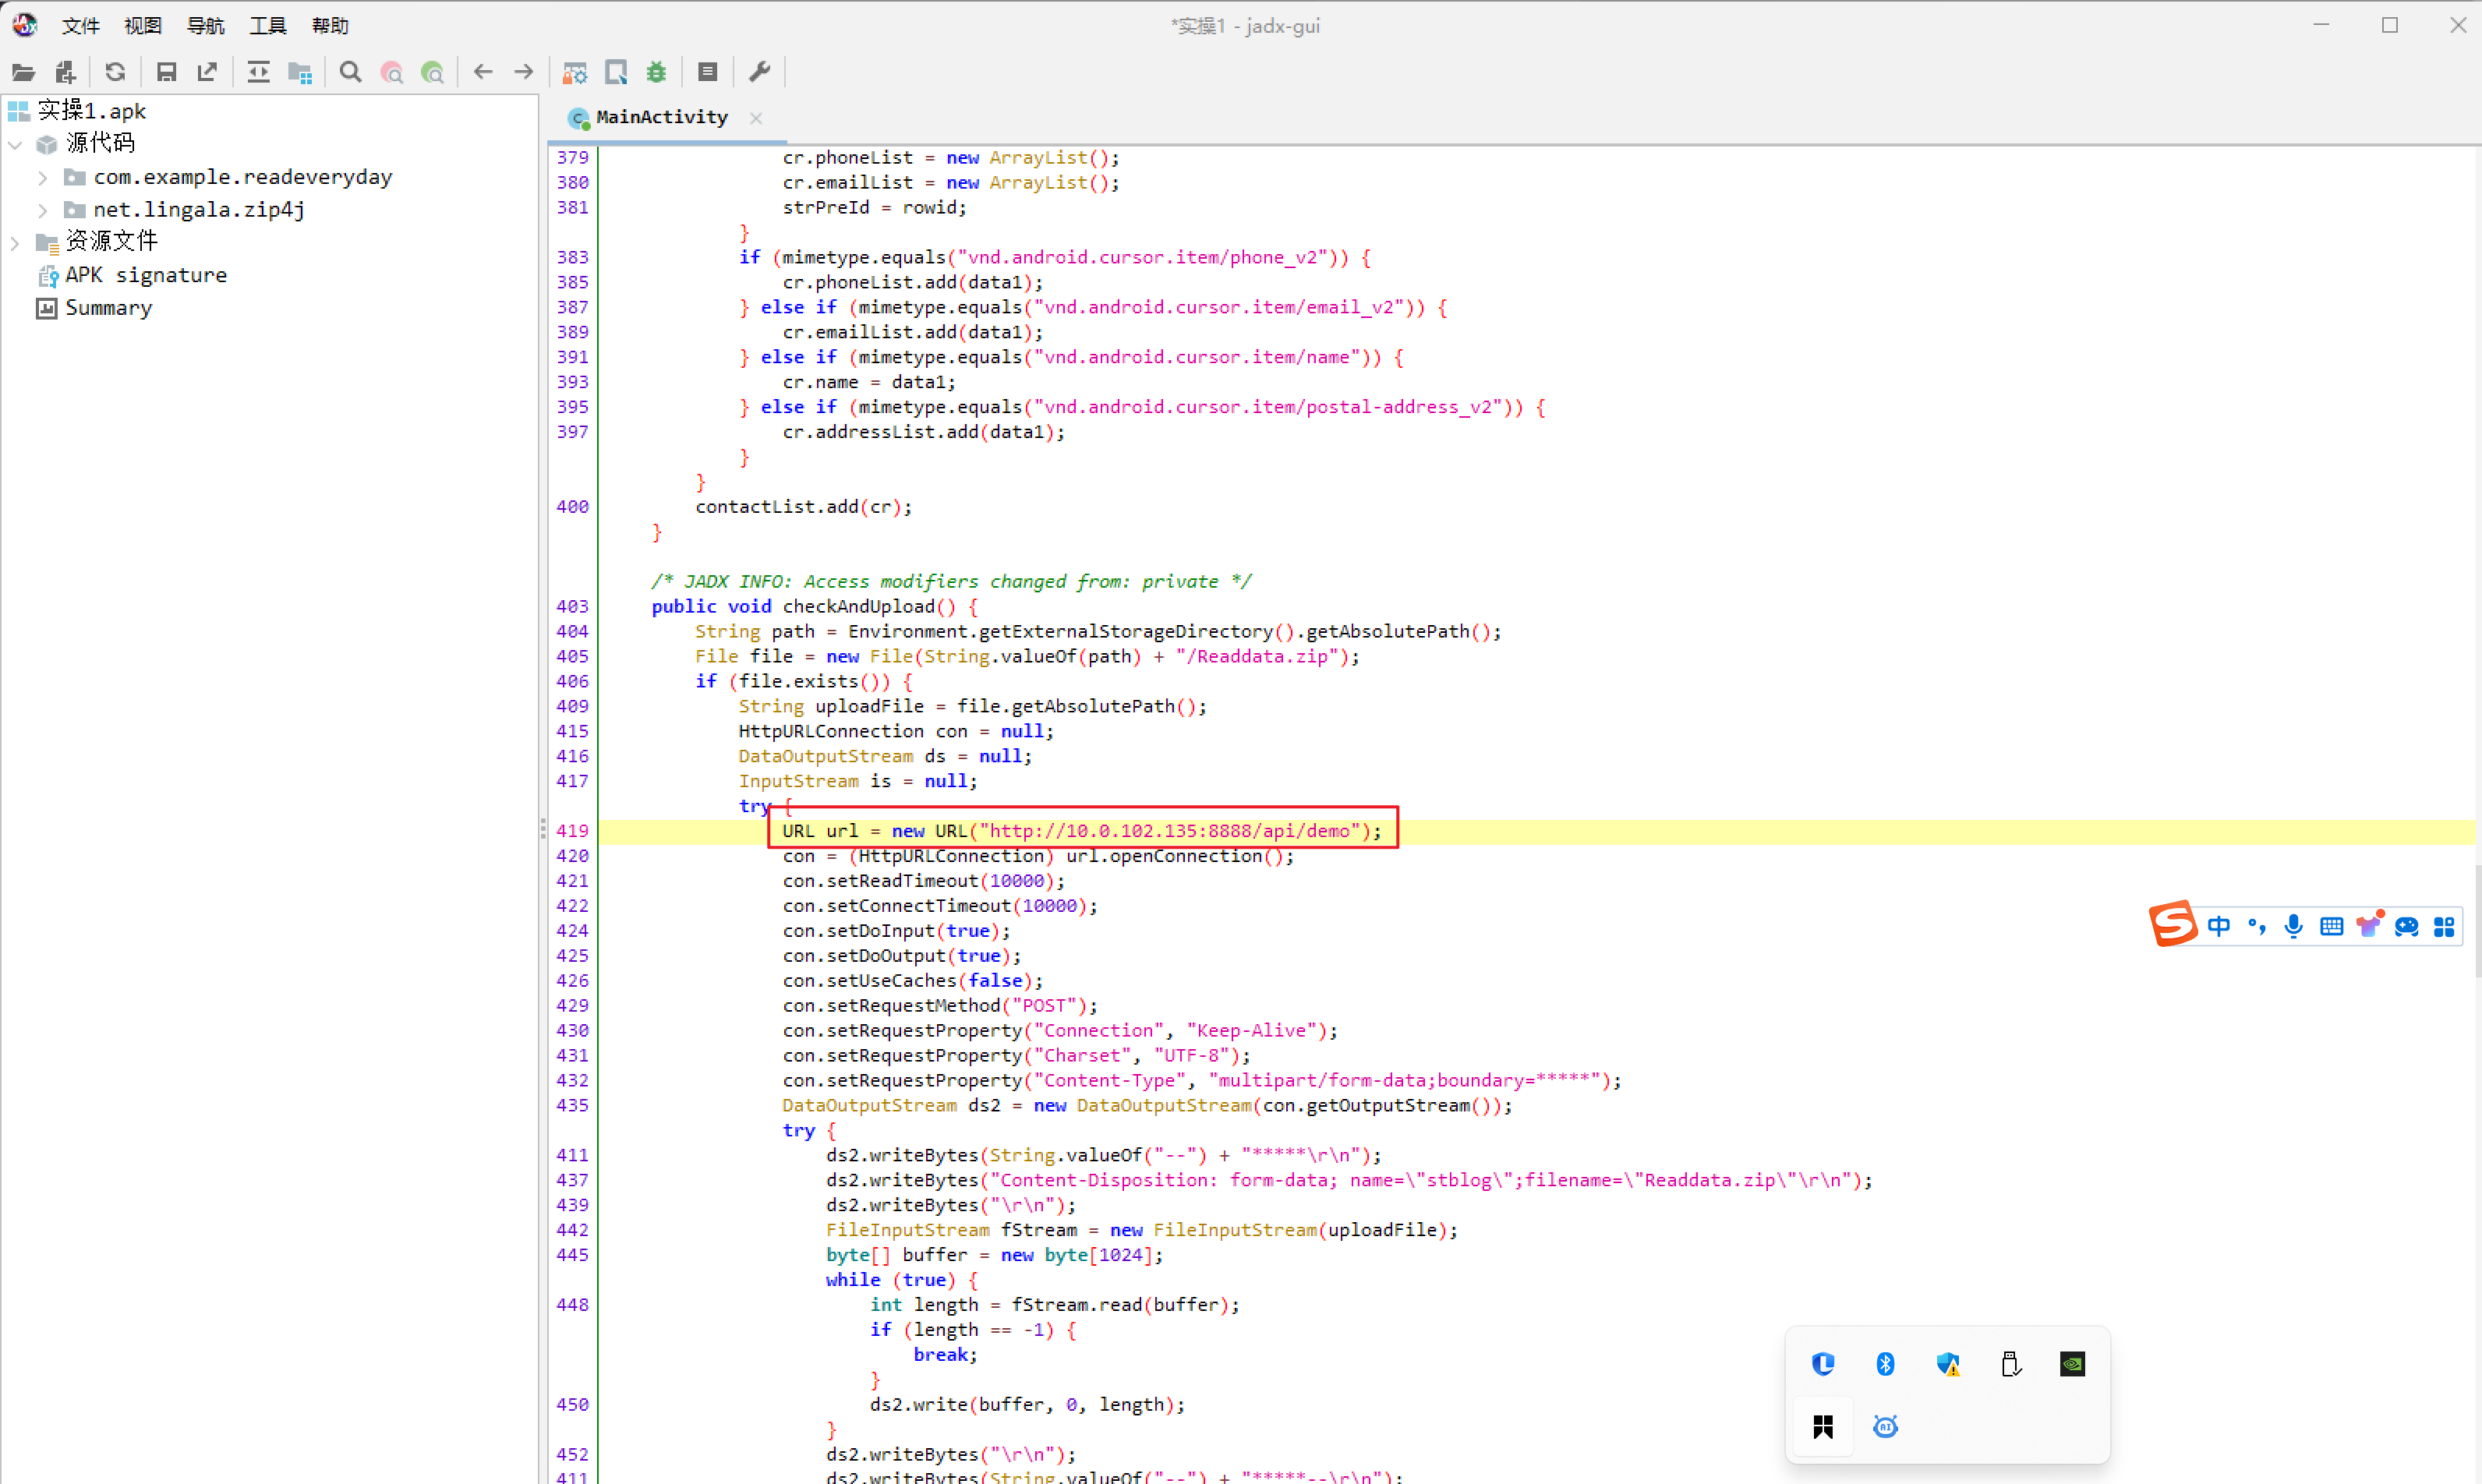
Task: Toggle the flatten packages icon
Action: click(x=300, y=72)
